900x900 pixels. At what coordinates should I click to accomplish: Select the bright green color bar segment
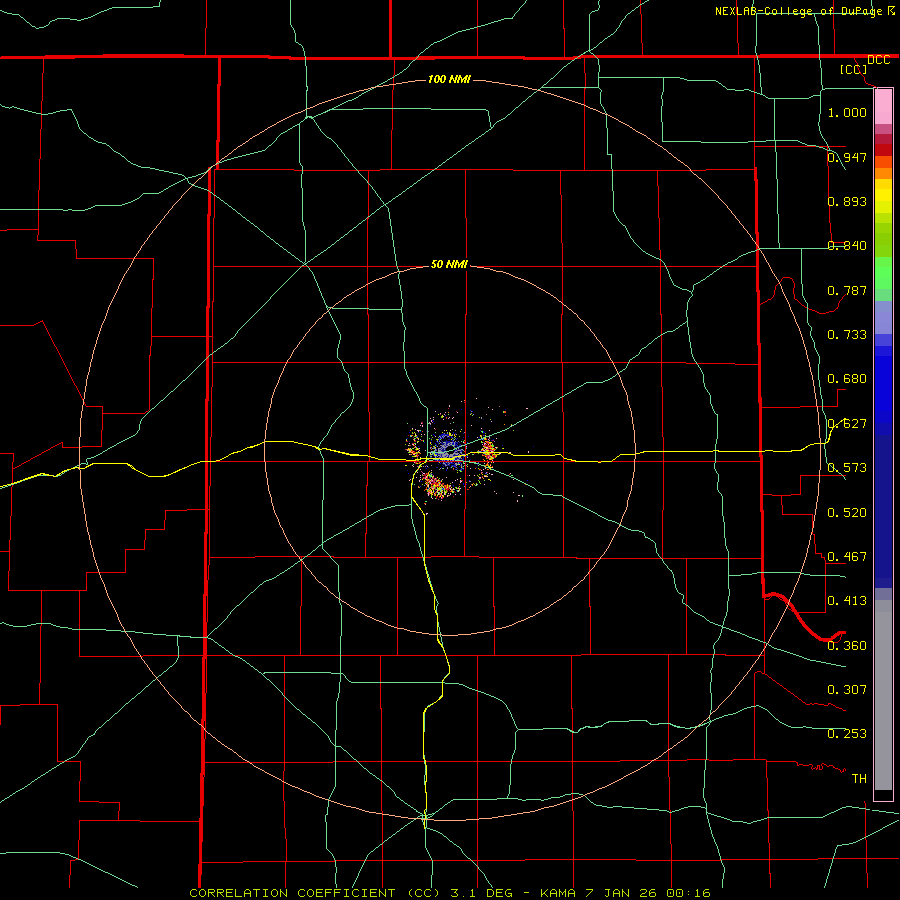883,273
